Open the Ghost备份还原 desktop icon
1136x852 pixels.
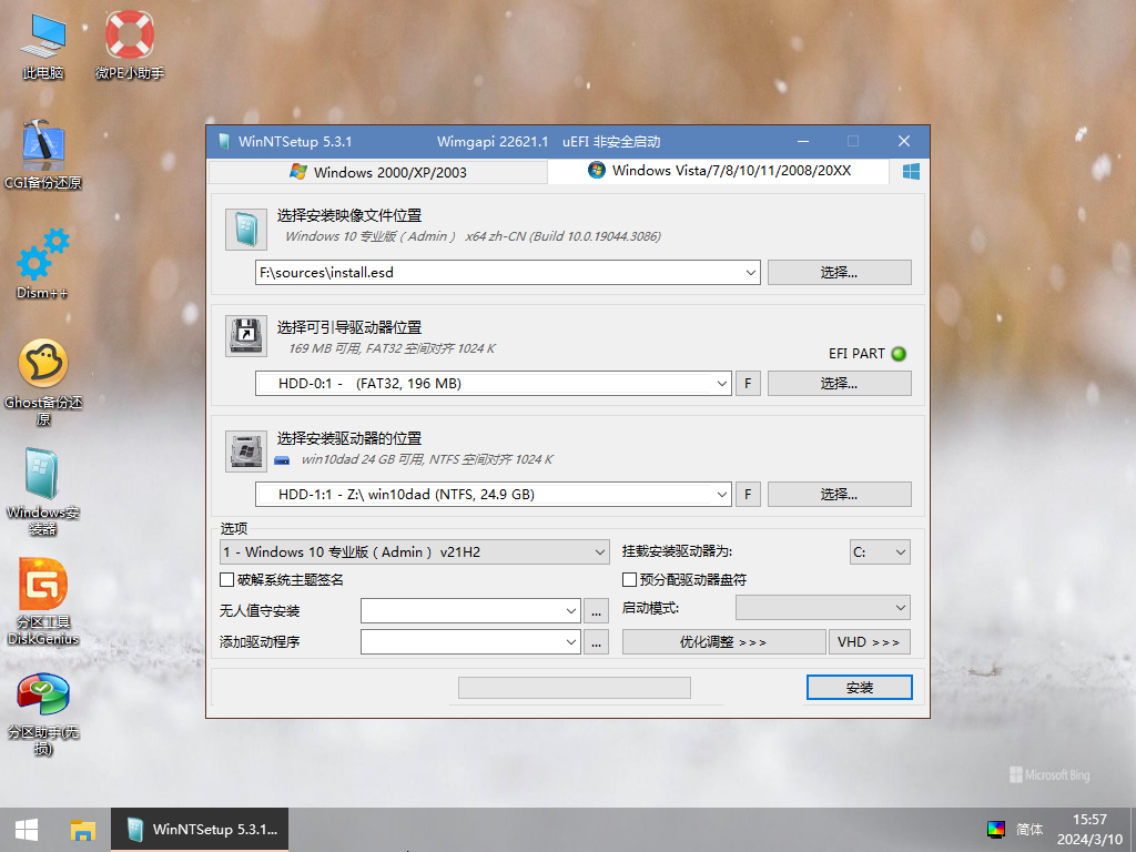point(43,383)
